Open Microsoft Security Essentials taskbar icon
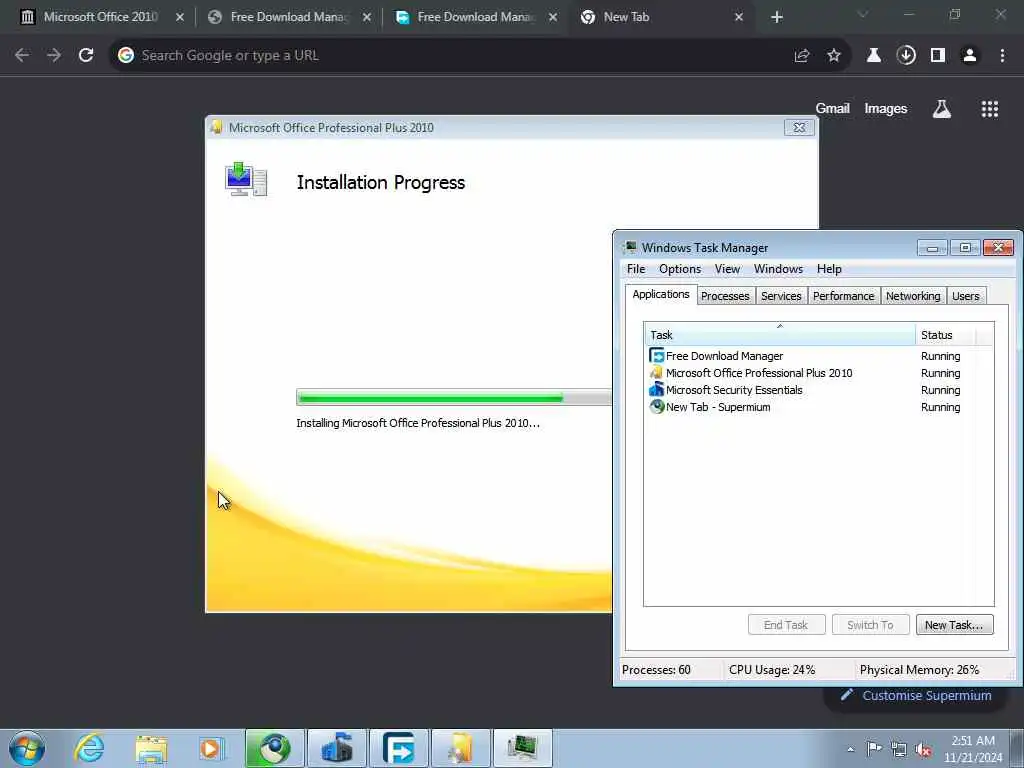This screenshot has height=768, width=1024. [x=336, y=748]
